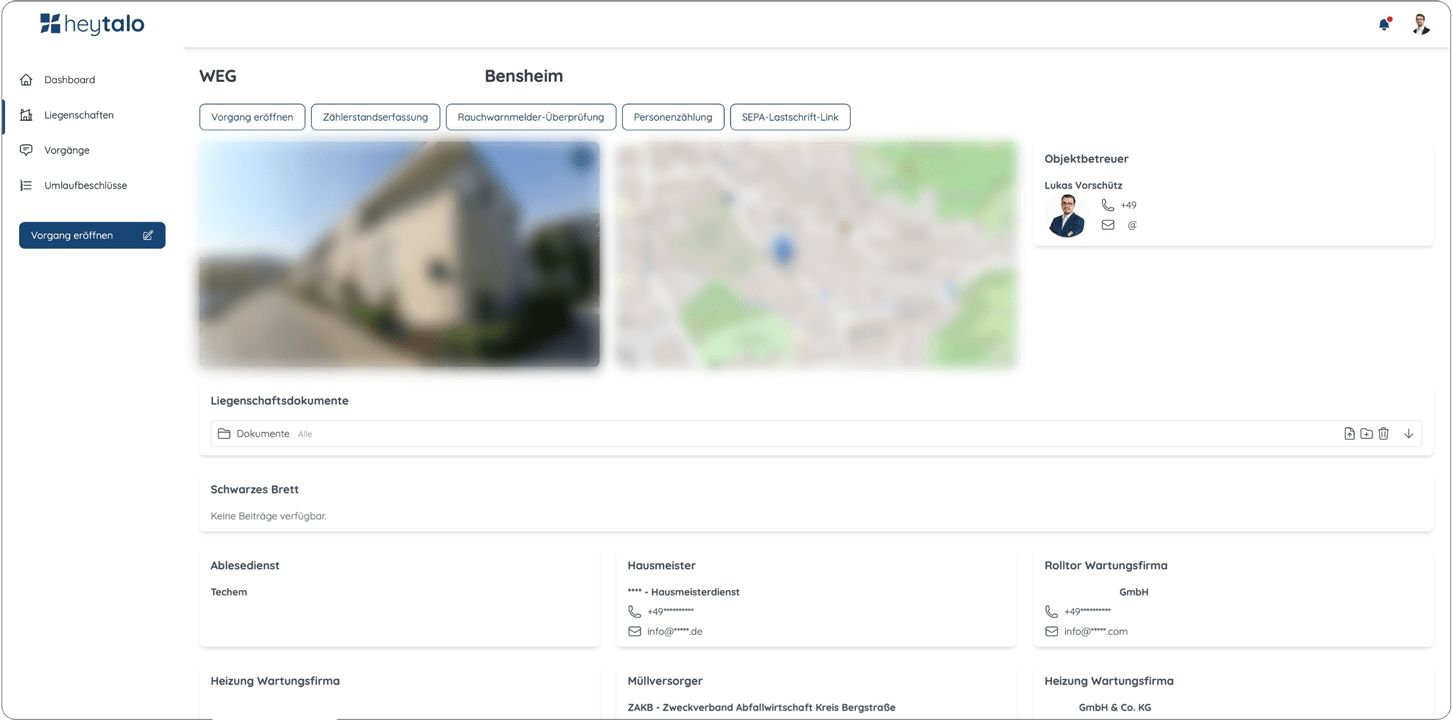Click the heytalo logo
The width and height of the screenshot is (1452, 720).
(92, 24)
